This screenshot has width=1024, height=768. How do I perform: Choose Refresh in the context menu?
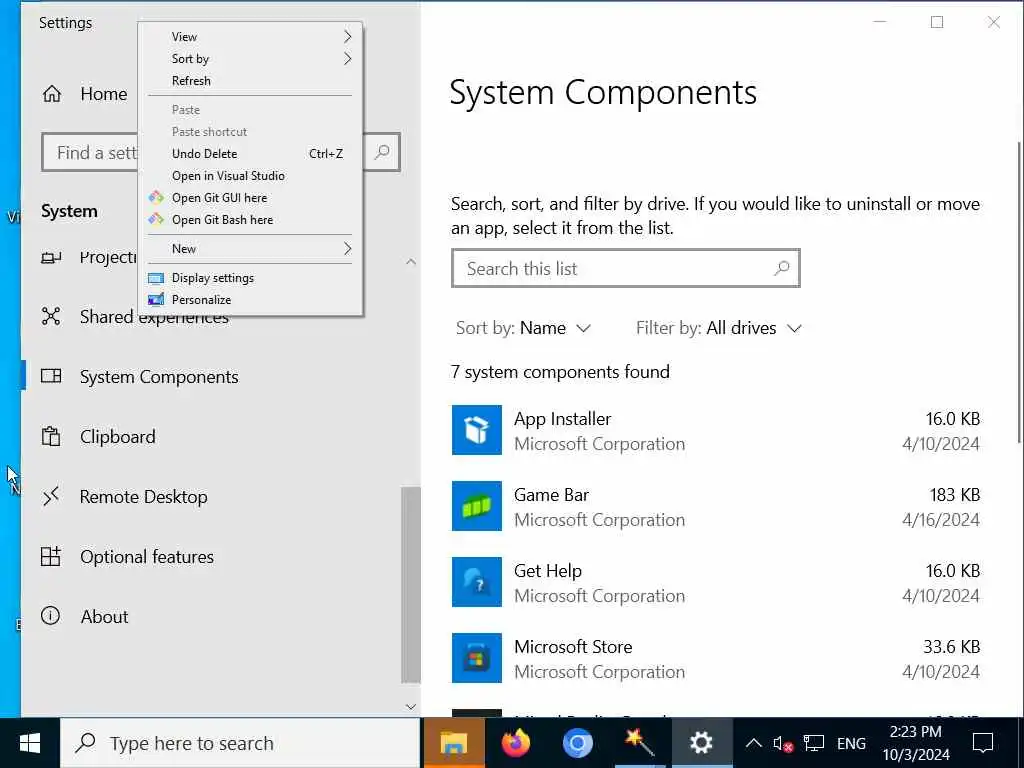[x=250, y=81]
